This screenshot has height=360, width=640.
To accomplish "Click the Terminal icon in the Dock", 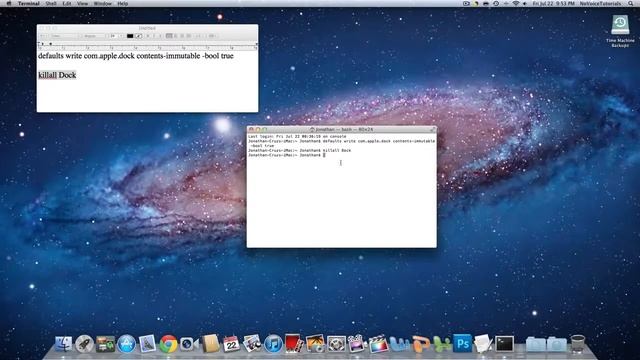I will click(504, 344).
